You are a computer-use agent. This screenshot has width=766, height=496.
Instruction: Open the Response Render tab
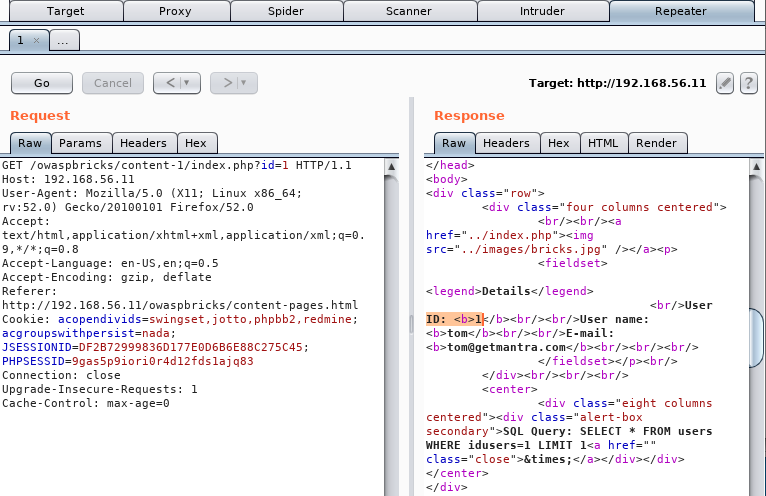[x=657, y=143]
